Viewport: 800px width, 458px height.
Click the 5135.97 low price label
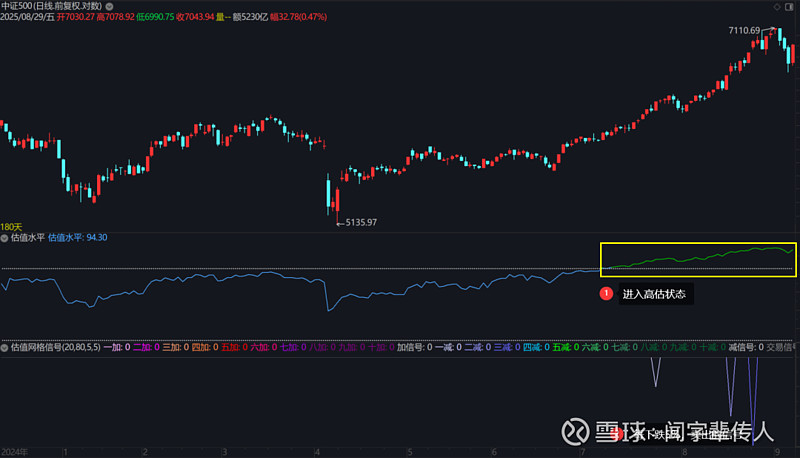click(361, 222)
